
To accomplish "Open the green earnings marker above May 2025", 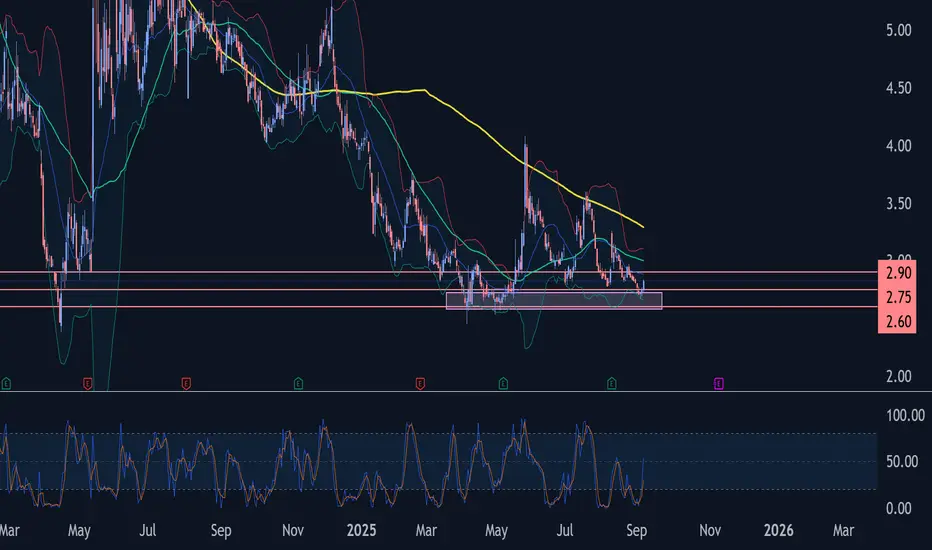I will pos(503,384).
